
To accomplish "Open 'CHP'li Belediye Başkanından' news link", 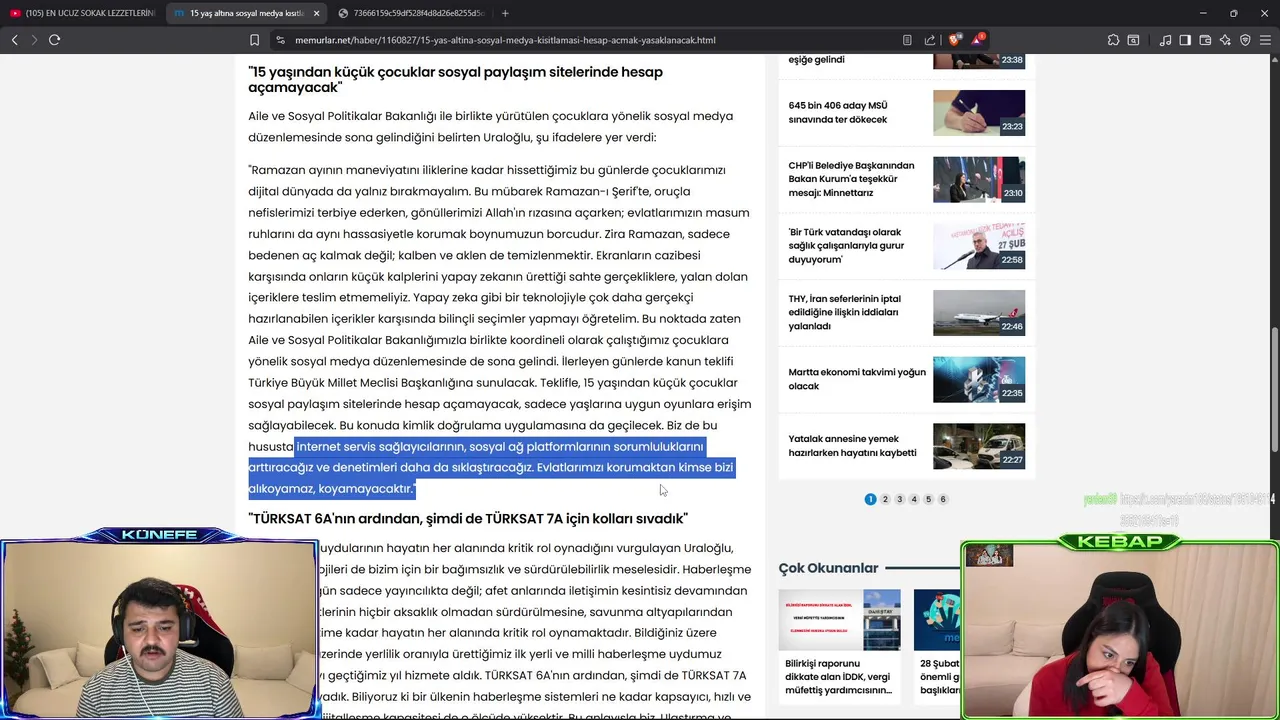I will click(x=851, y=179).
